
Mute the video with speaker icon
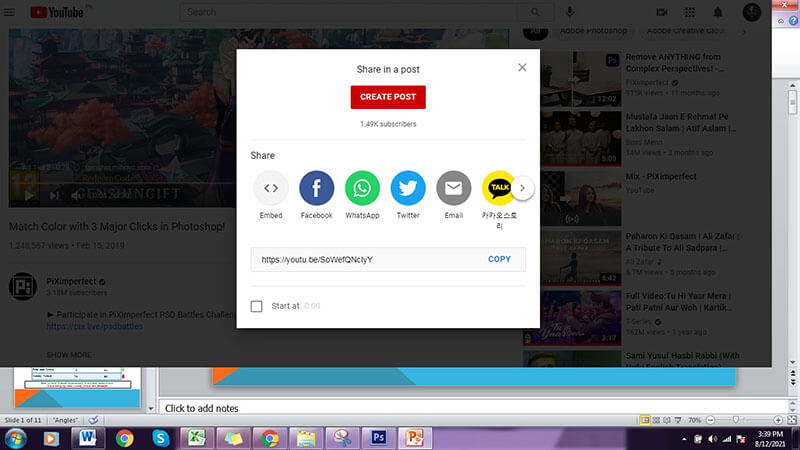[x=76, y=195]
